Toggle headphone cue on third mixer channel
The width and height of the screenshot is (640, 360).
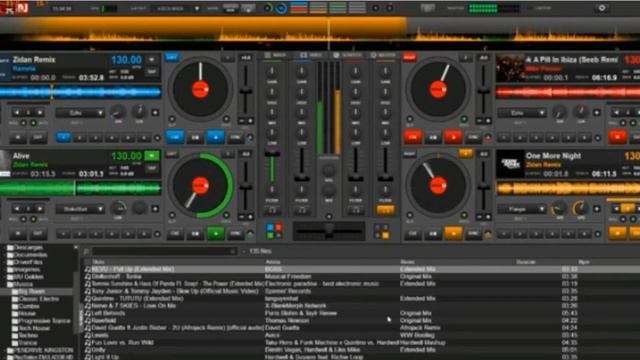click(356, 211)
